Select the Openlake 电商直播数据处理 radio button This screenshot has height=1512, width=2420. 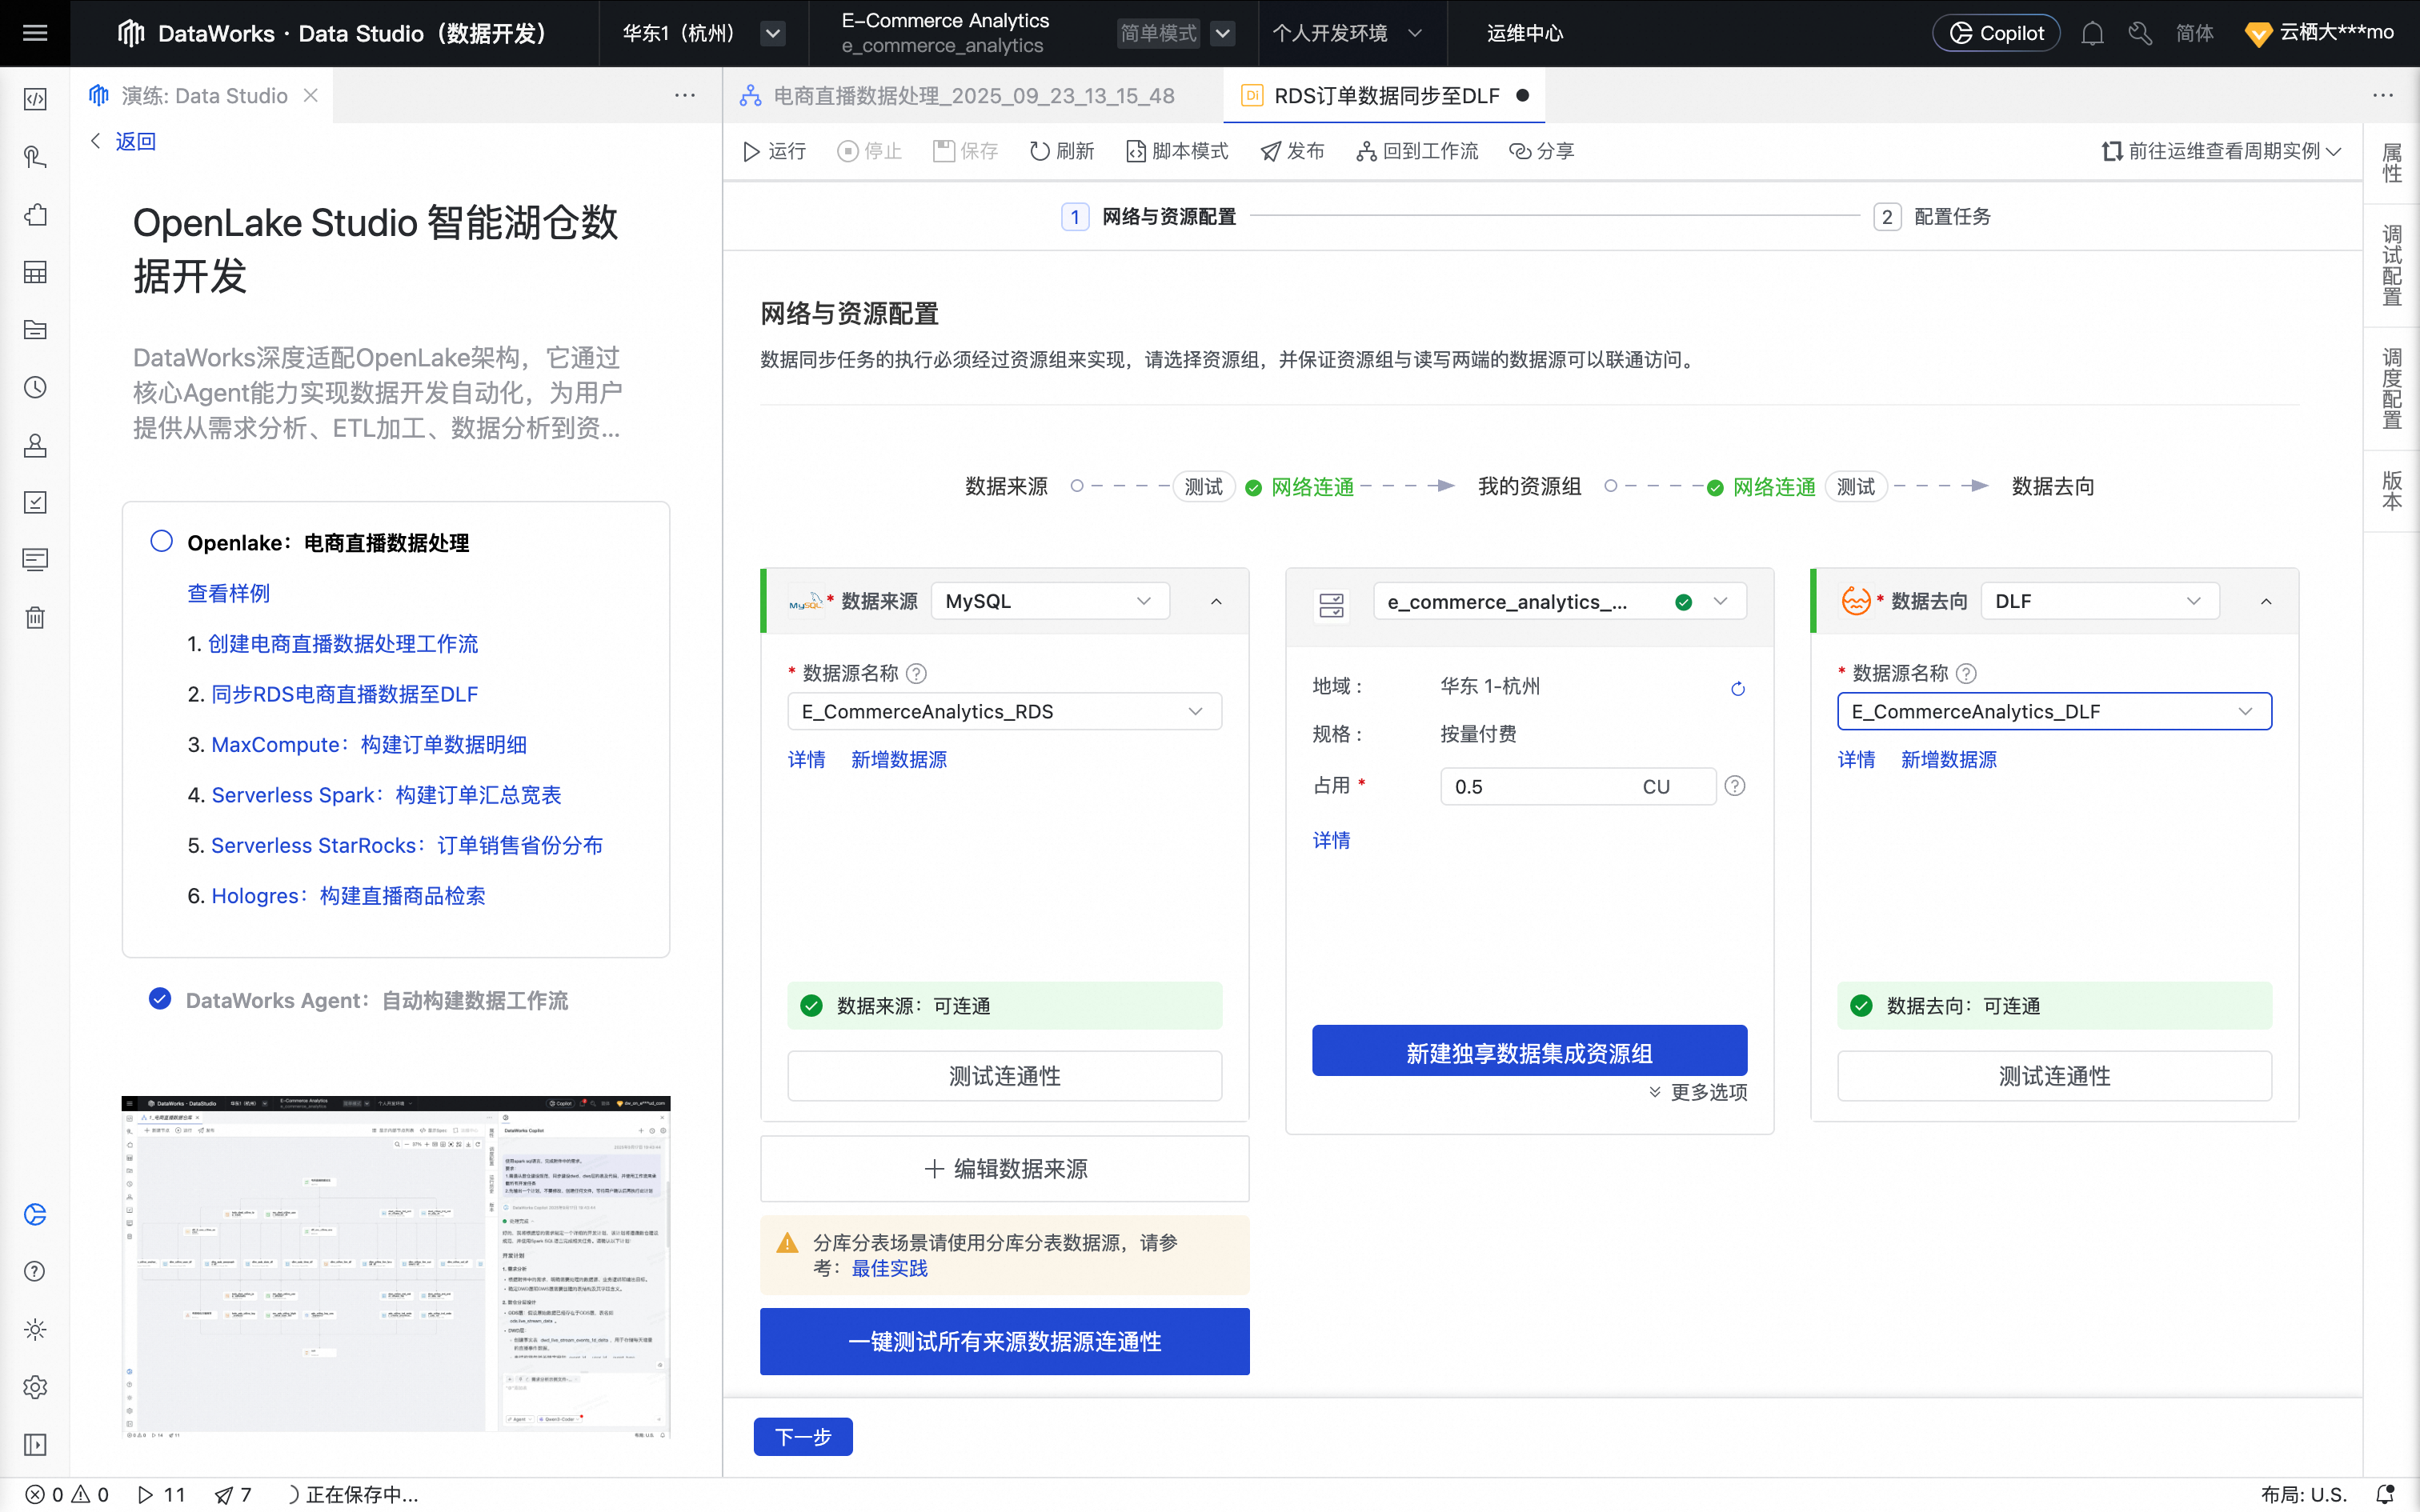pos(161,541)
